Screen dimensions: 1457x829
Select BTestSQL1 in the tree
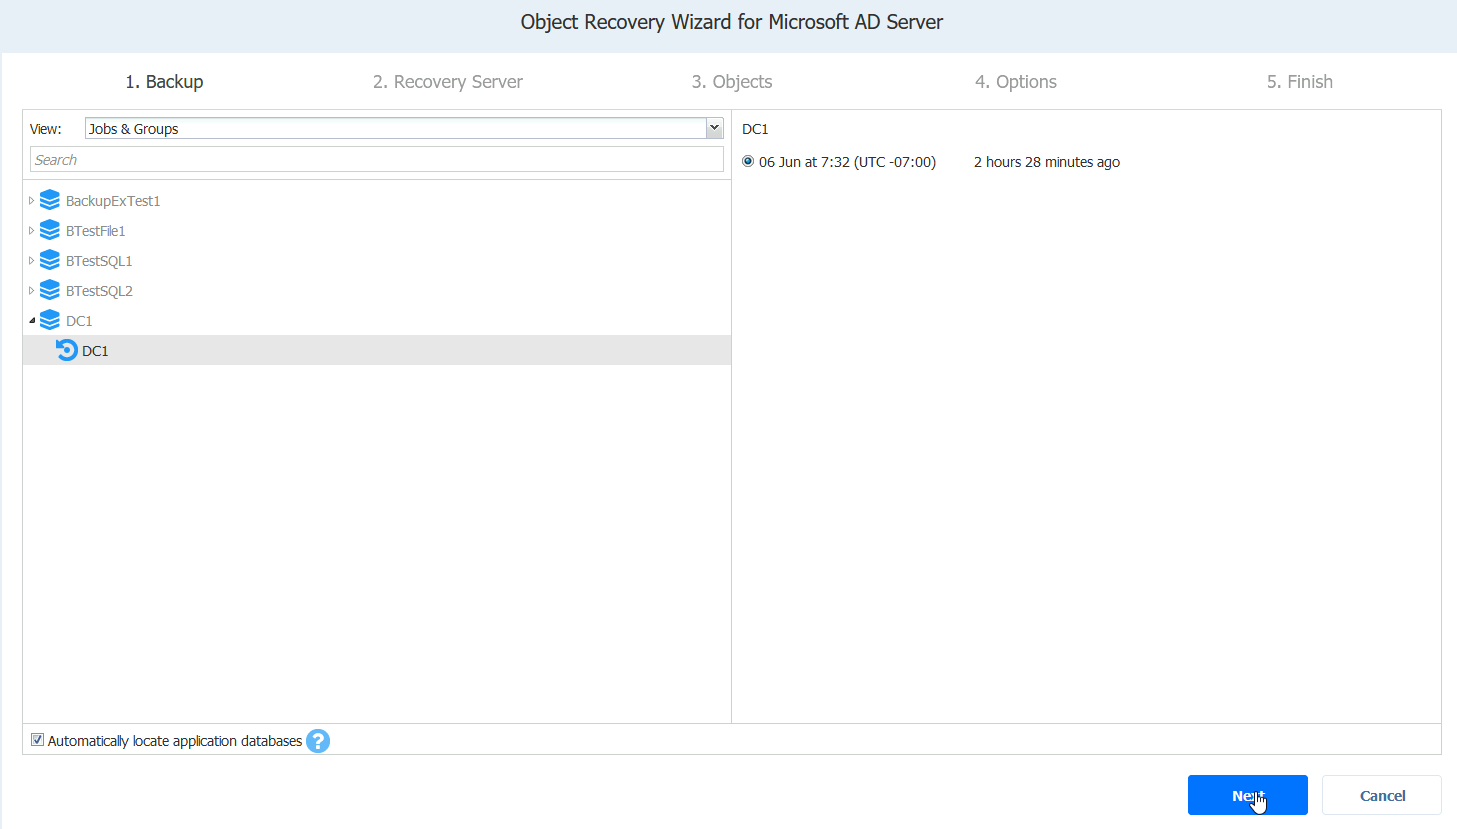coord(99,261)
